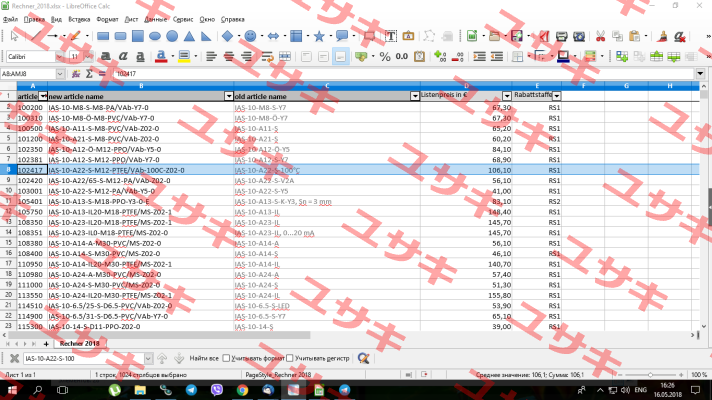
Task: Click the font color swatch
Action: (x=161, y=56)
